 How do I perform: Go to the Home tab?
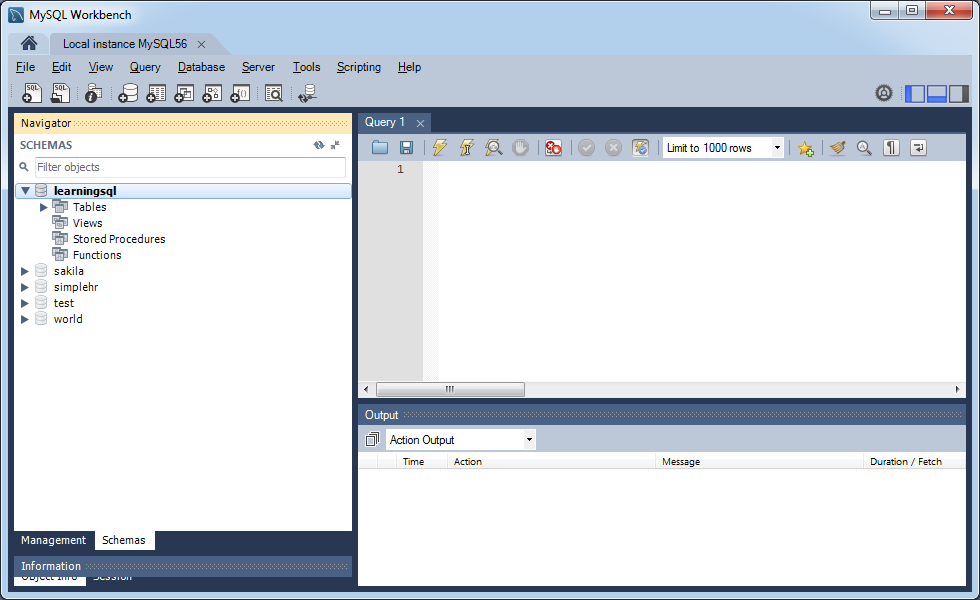(29, 43)
